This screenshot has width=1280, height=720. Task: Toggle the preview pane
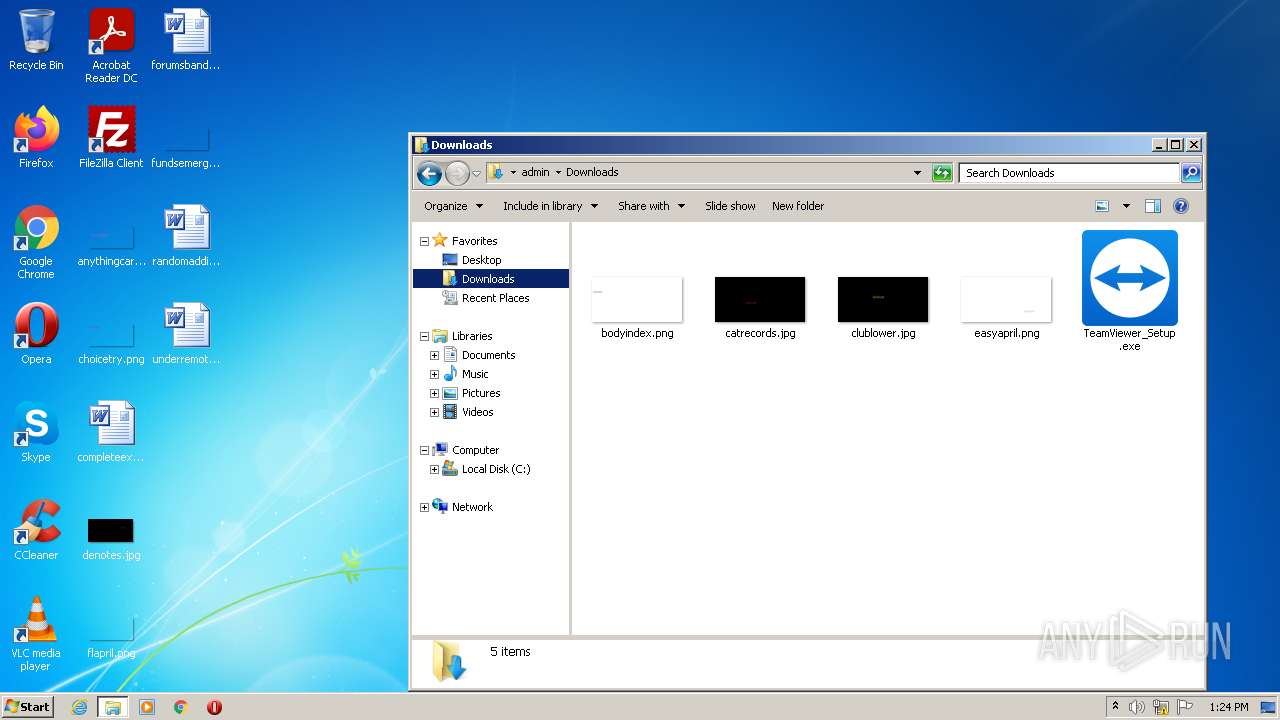1152,206
